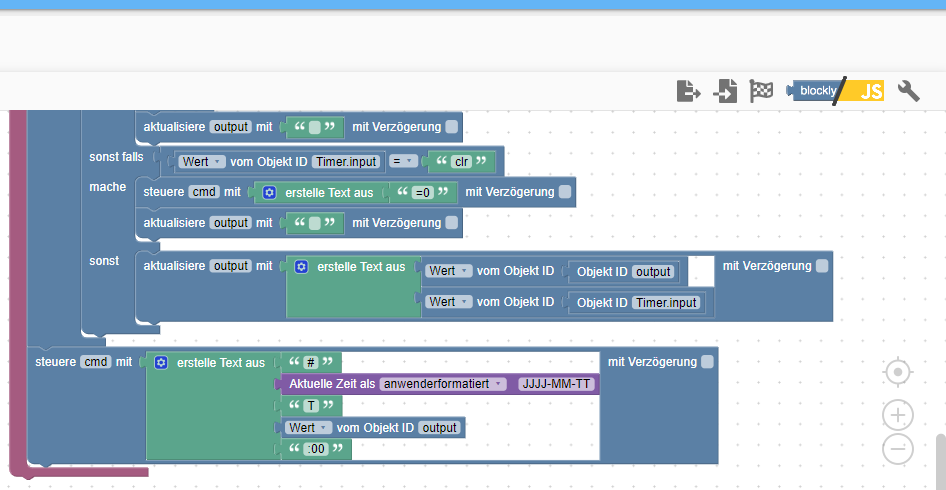Click empty text field in second aktualisiere output block
Viewport: 946px width, 490px height.
[314, 223]
